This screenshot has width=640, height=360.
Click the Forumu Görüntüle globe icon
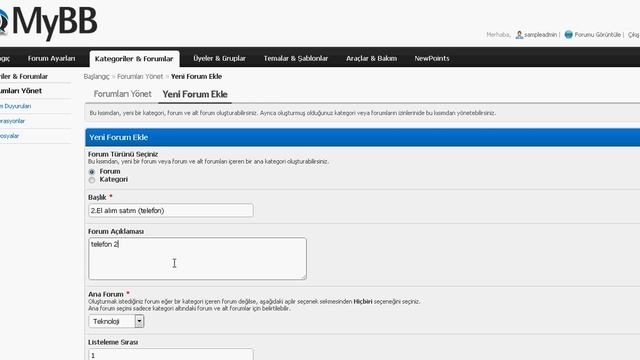(x=569, y=35)
